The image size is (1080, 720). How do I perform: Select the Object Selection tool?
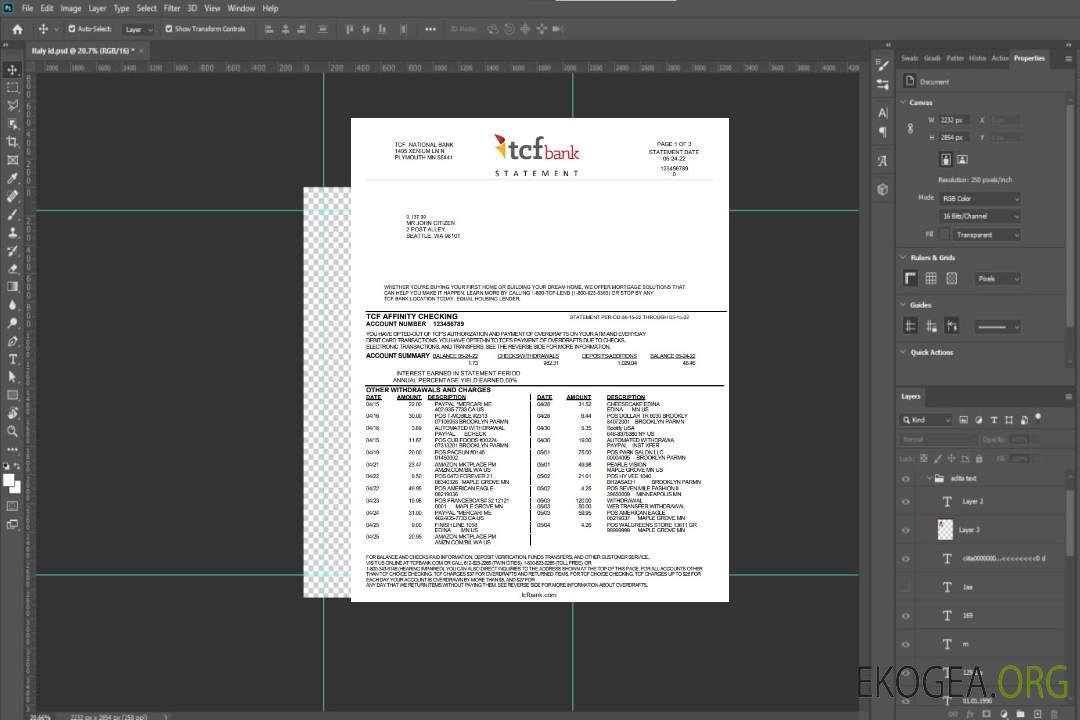pyautogui.click(x=12, y=124)
